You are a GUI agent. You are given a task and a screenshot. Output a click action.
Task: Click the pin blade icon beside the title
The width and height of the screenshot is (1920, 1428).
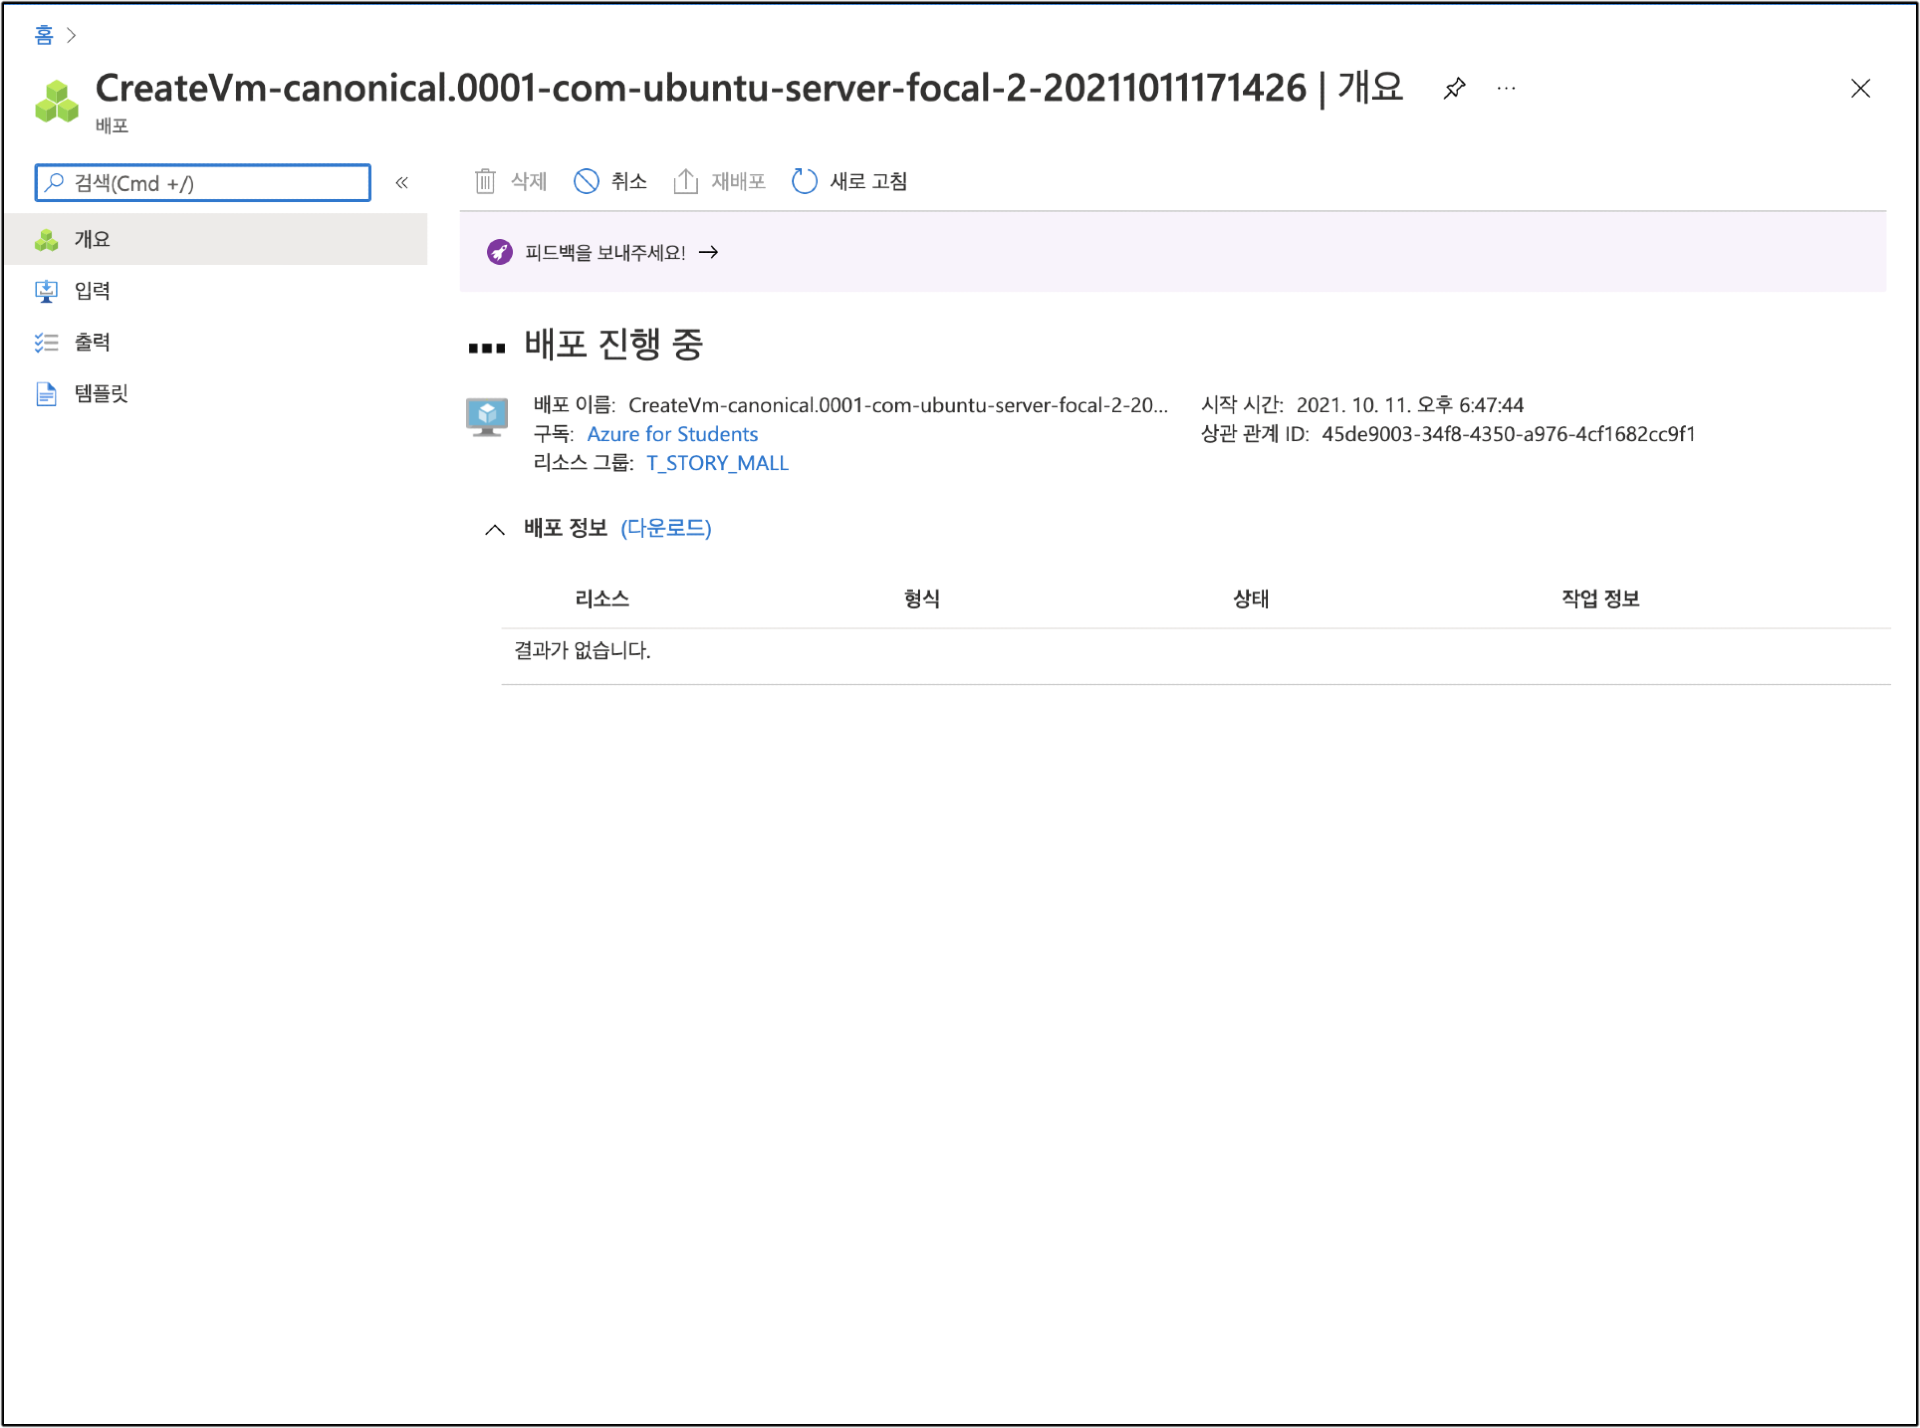point(1454,88)
